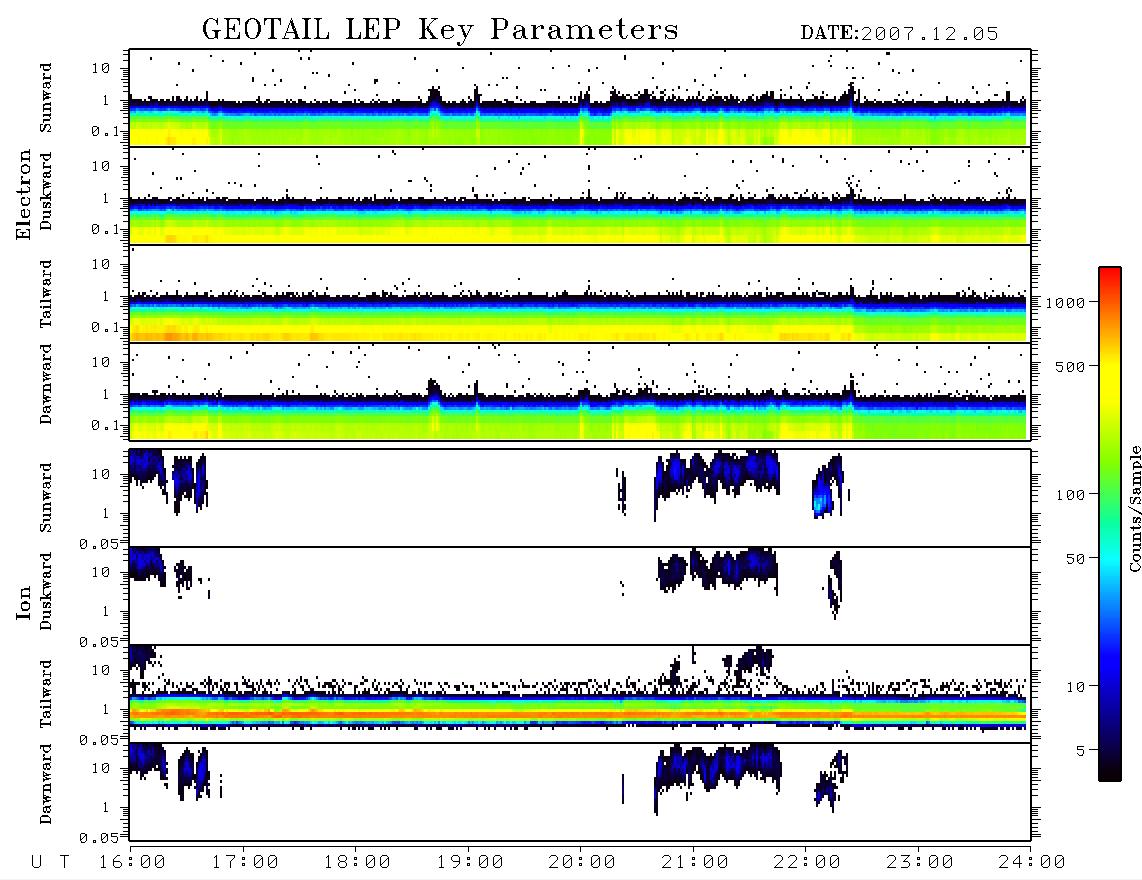Select the Electron Sunward axis label
The width and height of the screenshot is (1142, 880).
[46, 98]
